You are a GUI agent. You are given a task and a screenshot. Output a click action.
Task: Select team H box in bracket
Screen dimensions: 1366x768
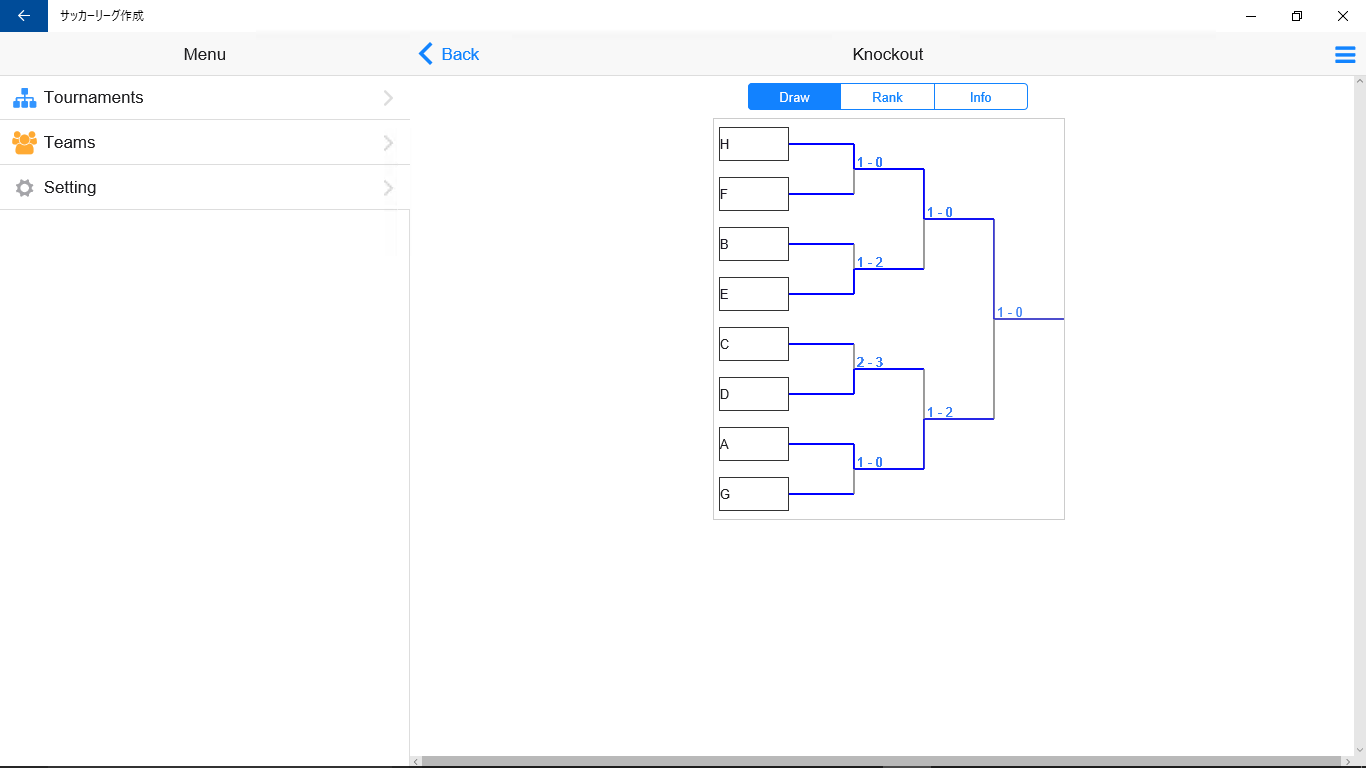754,144
